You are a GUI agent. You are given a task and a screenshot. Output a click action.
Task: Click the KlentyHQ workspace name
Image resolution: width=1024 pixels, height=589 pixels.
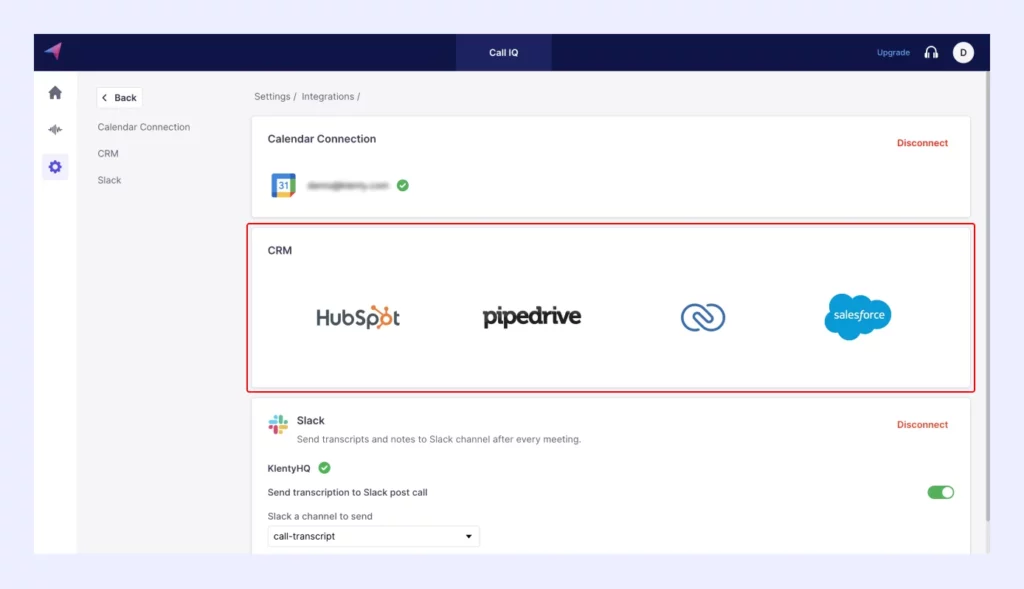click(289, 468)
